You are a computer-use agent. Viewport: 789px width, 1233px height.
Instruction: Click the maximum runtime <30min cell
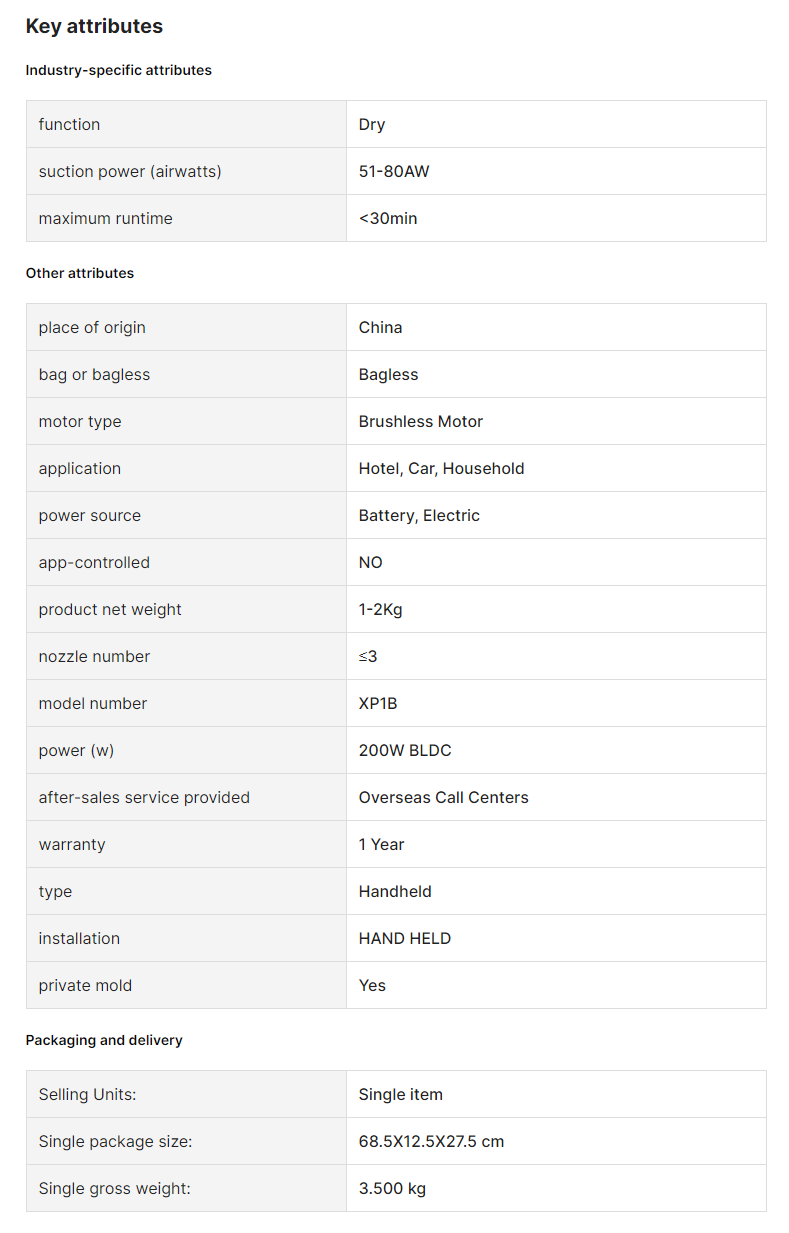(556, 218)
